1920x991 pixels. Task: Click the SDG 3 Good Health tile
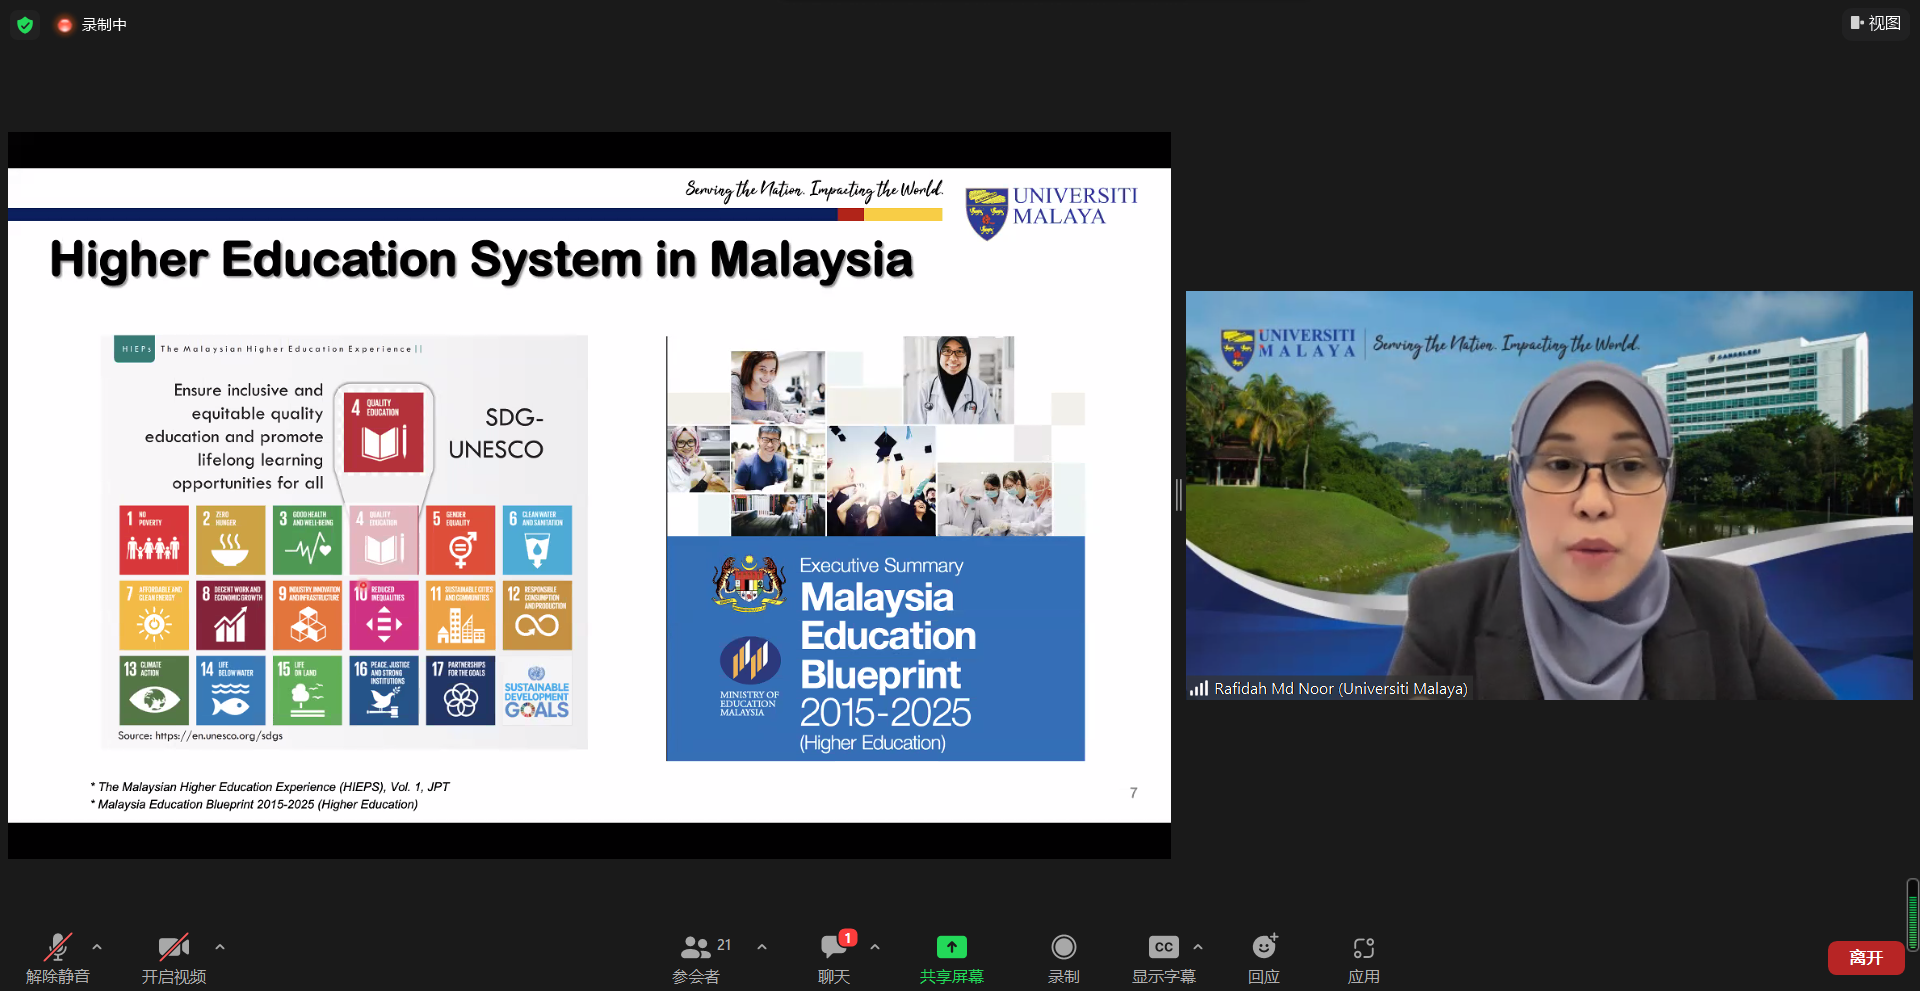(x=307, y=540)
